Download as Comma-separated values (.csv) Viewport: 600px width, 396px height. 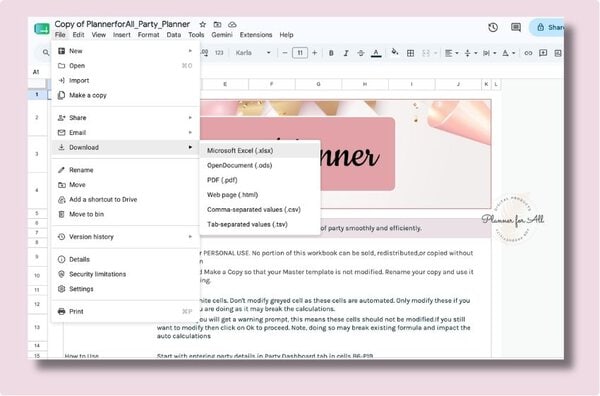(260, 210)
